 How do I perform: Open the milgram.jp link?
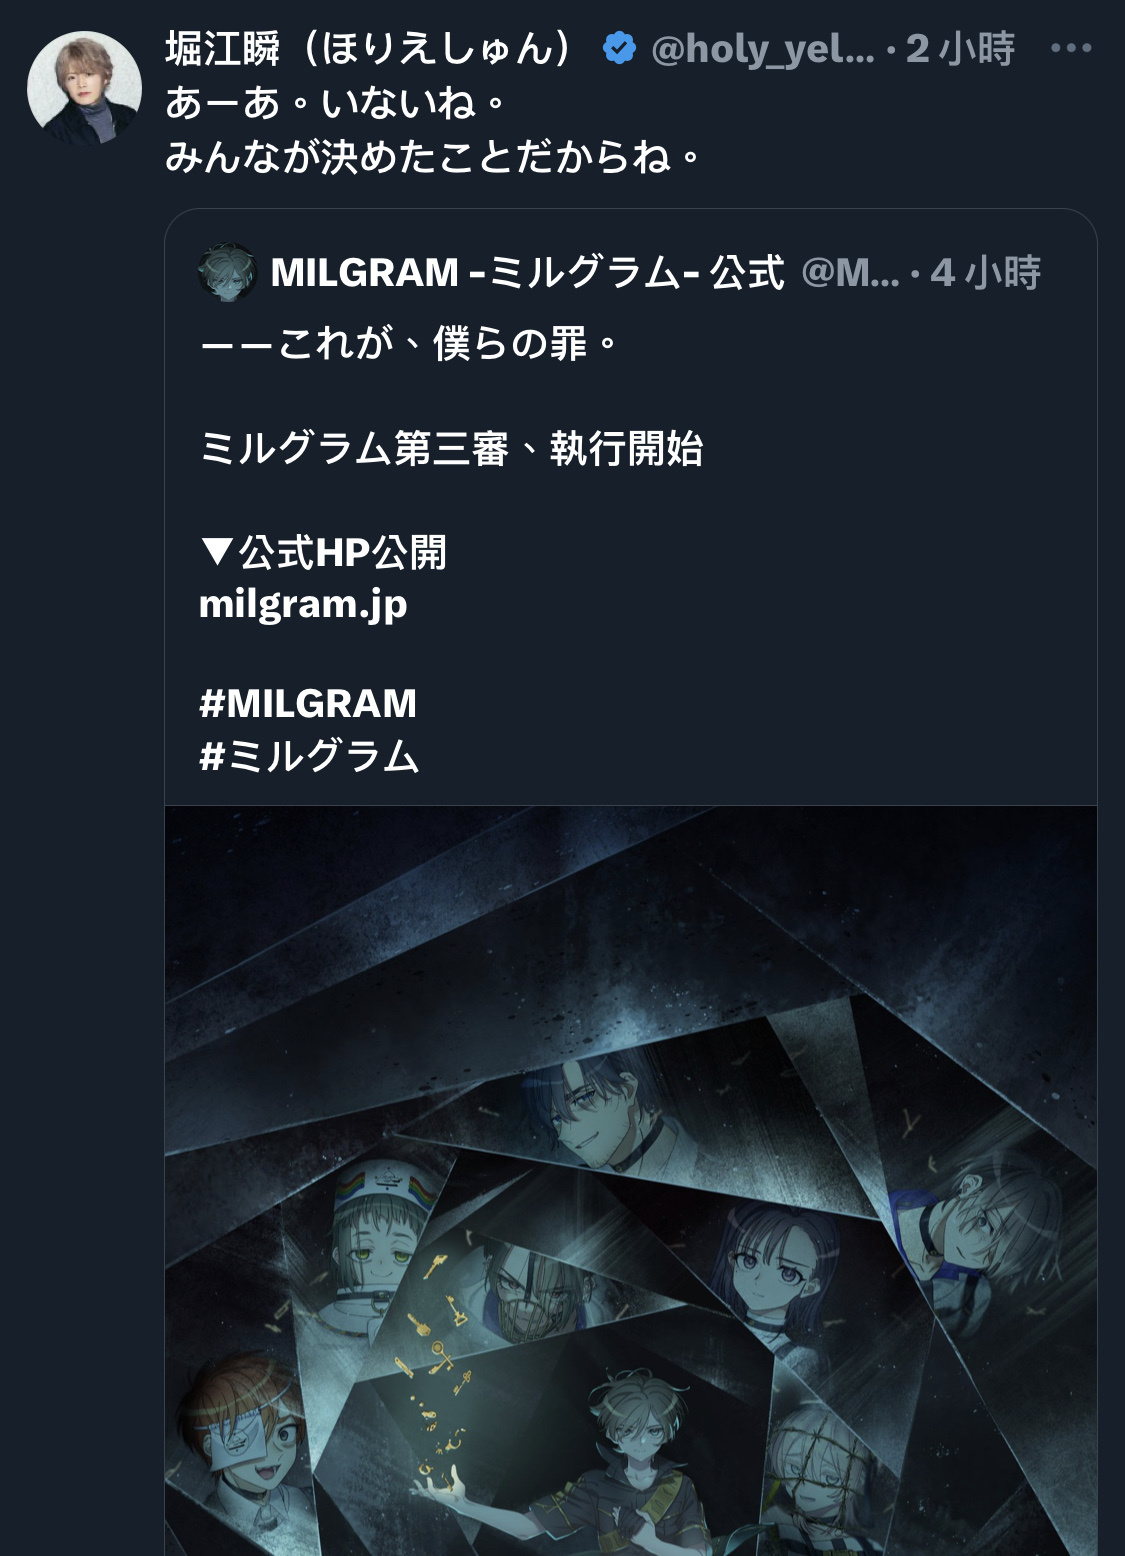pyautogui.click(x=303, y=604)
